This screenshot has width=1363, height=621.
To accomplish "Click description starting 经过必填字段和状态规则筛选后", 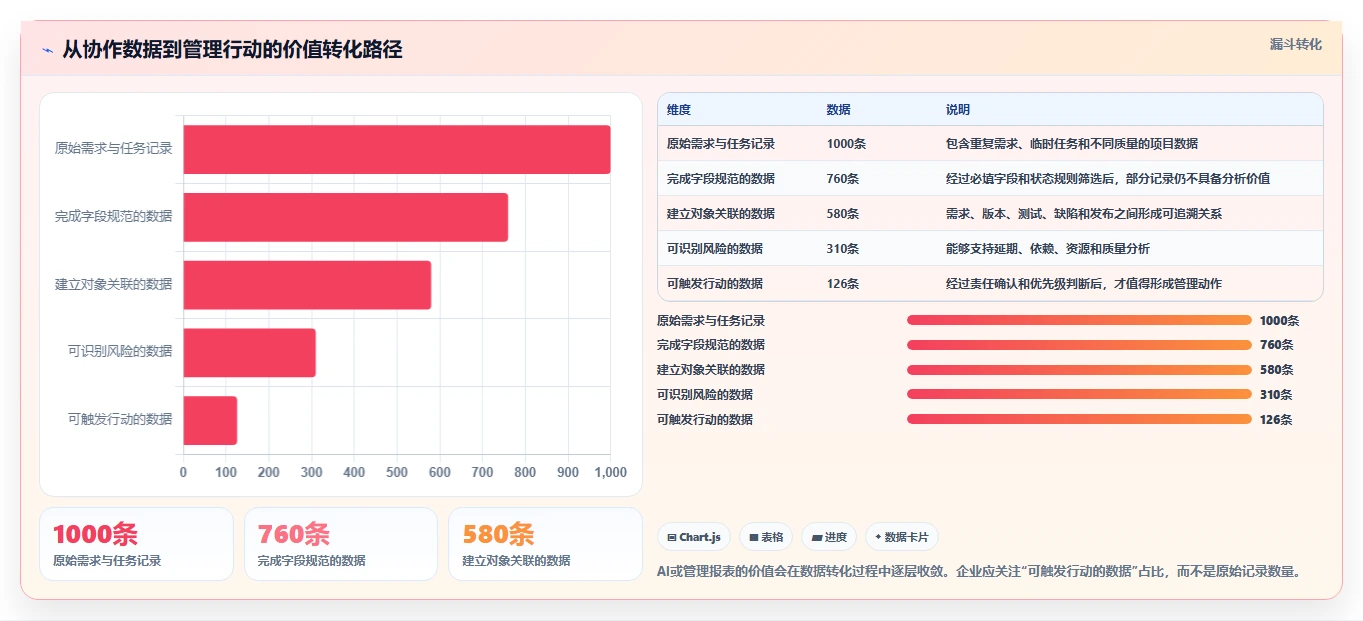I will pyautogui.click(x=1108, y=179).
